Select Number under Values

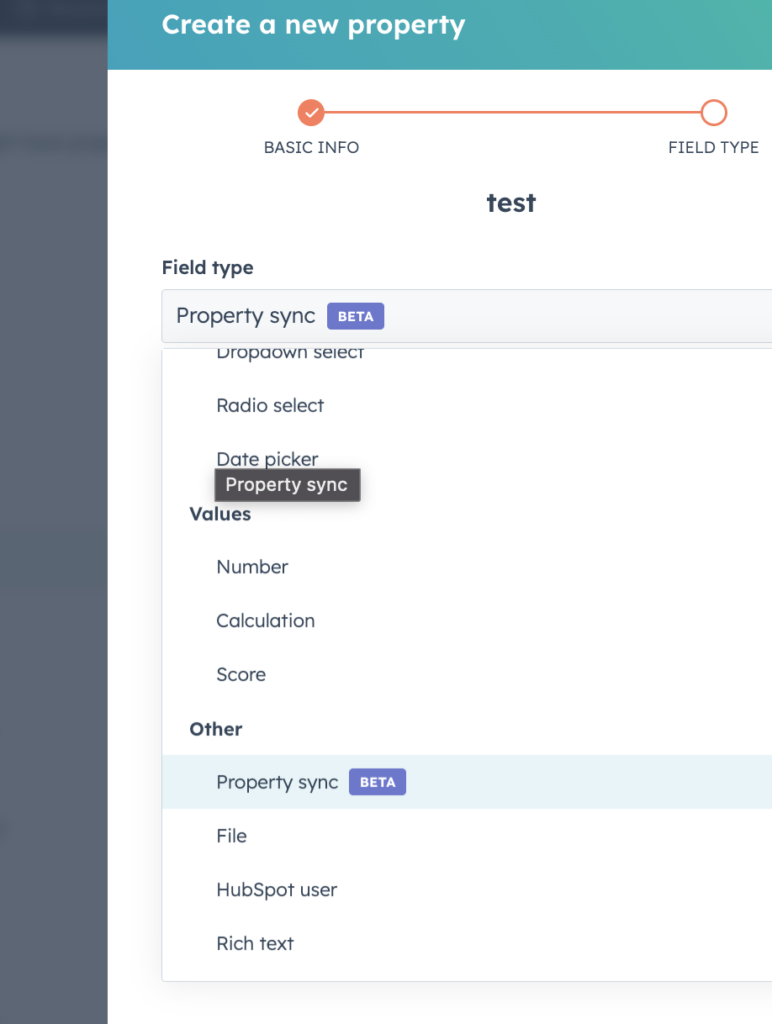(252, 567)
